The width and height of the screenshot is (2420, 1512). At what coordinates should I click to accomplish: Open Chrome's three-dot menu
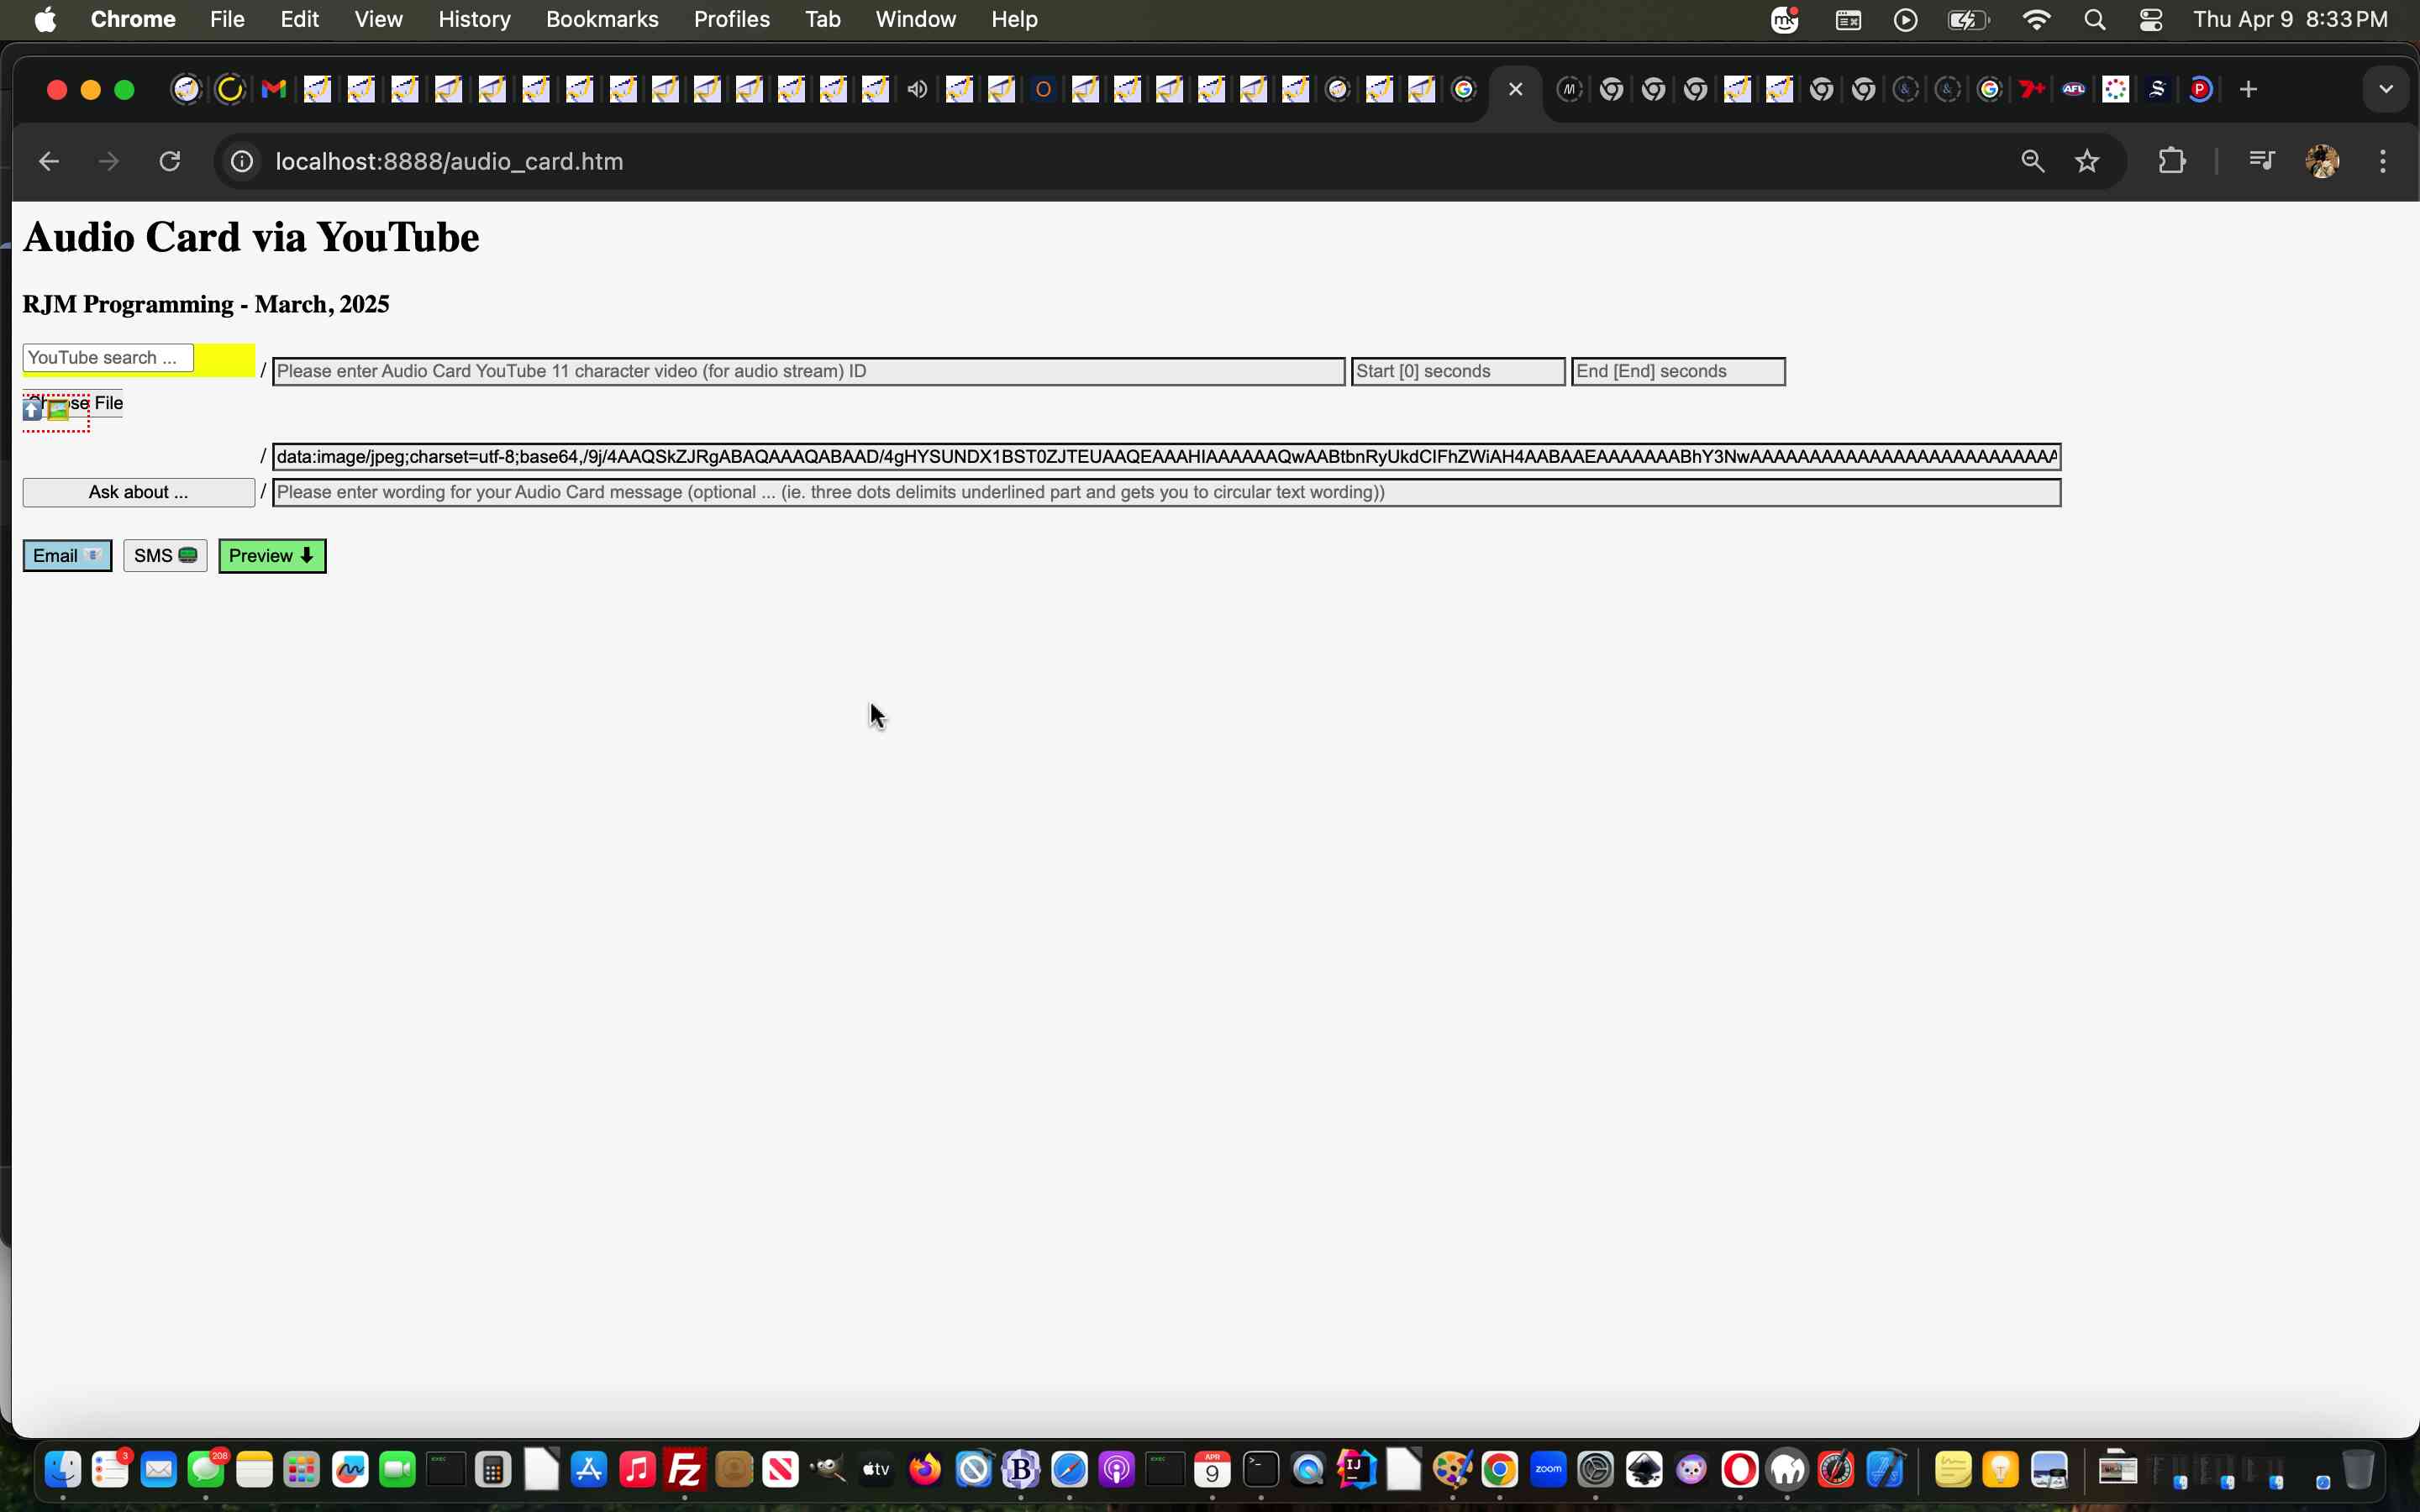pyautogui.click(x=2383, y=161)
